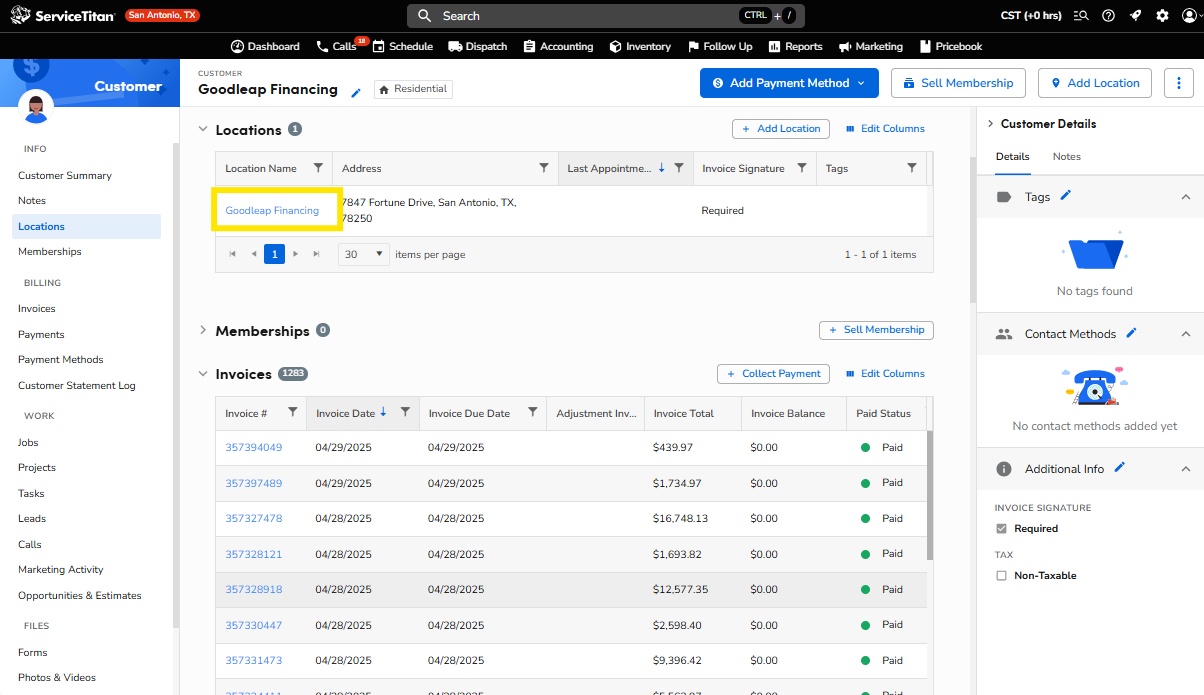Viewport: 1204px width, 695px height.
Task: Expand the Memberships section
Action: click(203, 330)
